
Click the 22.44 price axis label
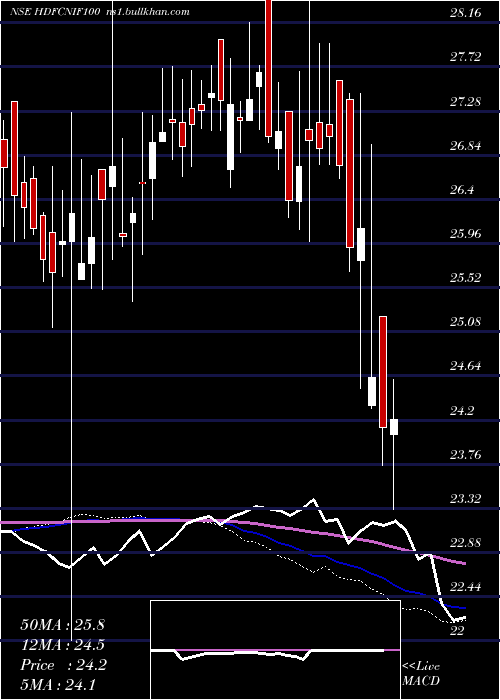coord(465,587)
